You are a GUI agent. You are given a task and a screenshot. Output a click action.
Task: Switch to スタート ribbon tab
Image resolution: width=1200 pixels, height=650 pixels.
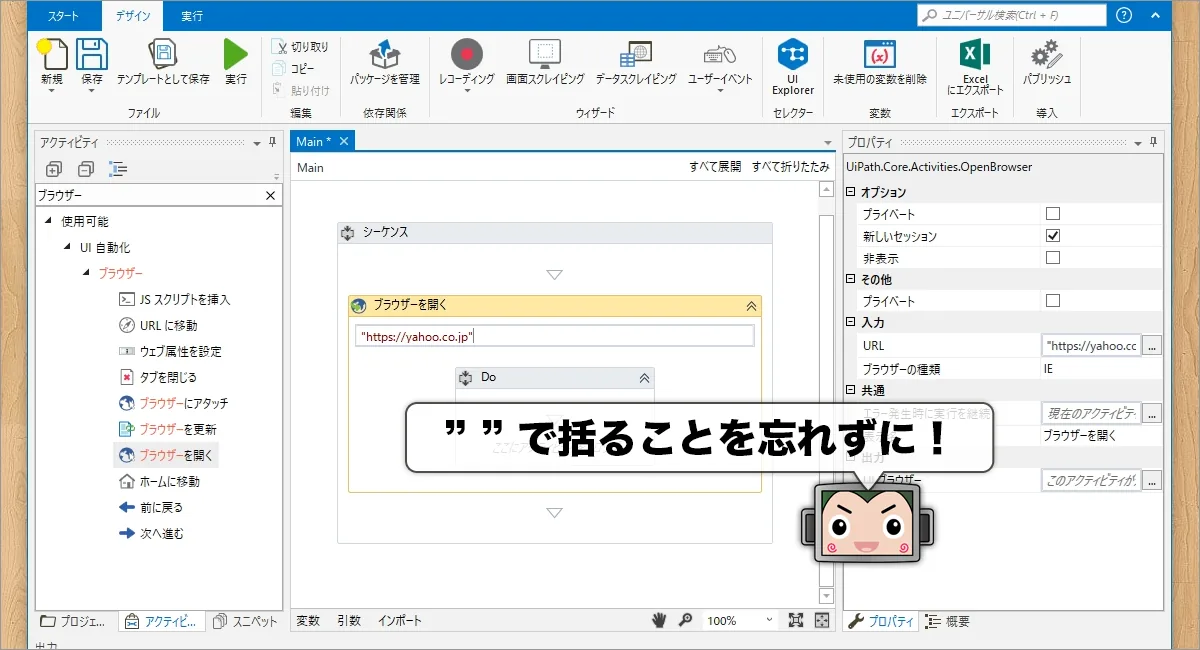[63, 16]
